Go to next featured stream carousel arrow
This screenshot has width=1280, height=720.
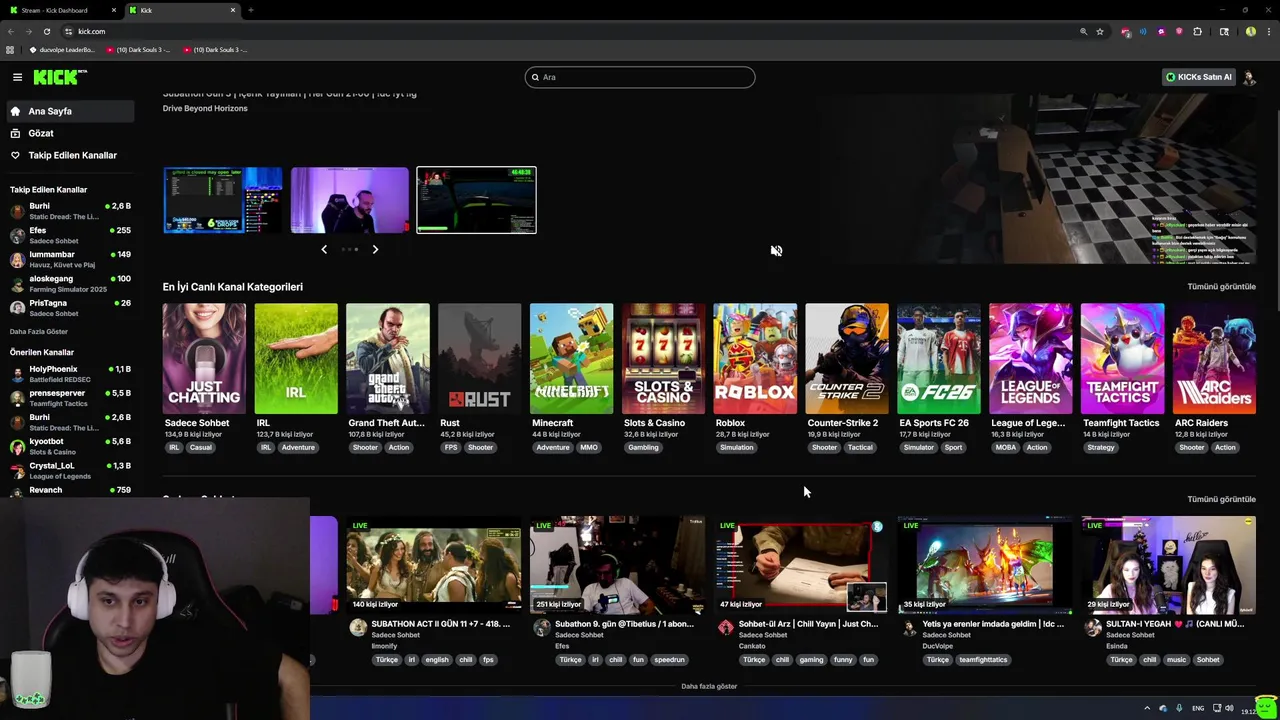click(x=375, y=249)
